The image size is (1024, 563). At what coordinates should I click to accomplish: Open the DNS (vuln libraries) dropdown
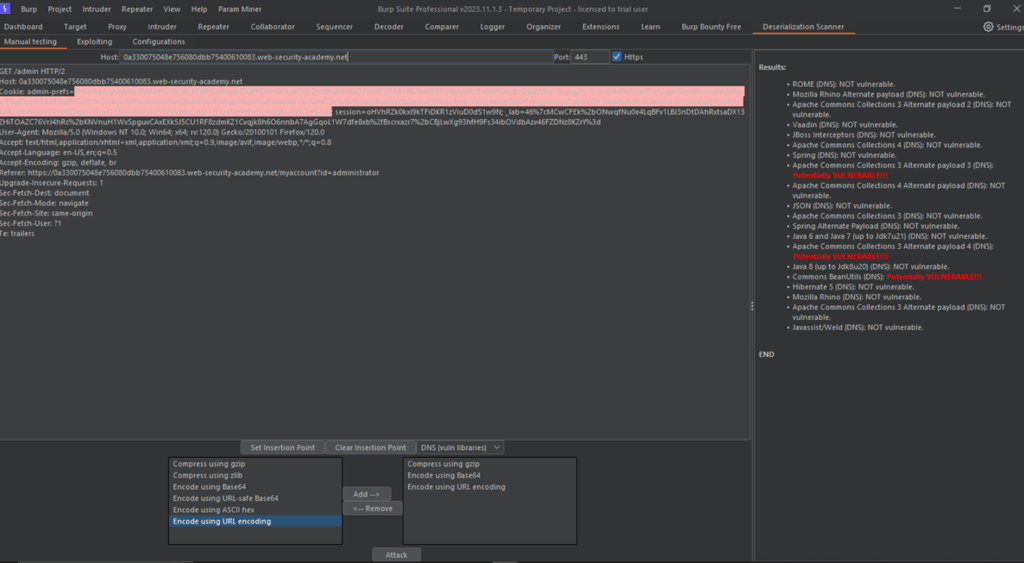click(x=460, y=447)
